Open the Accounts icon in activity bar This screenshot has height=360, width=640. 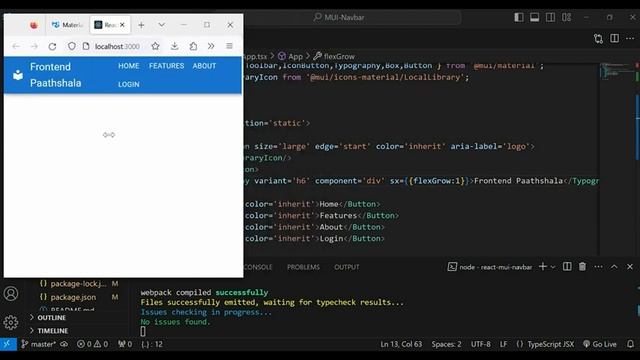[x=11, y=293]
